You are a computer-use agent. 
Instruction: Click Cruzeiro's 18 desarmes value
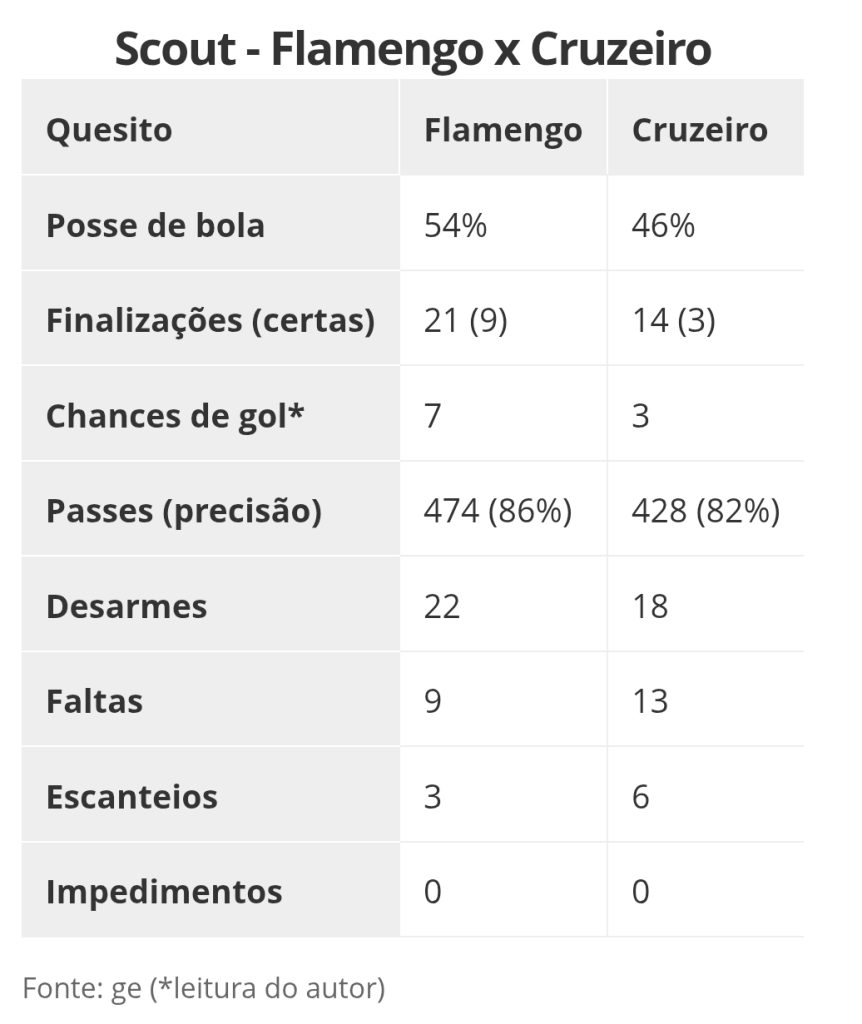(x=650, y=606)
